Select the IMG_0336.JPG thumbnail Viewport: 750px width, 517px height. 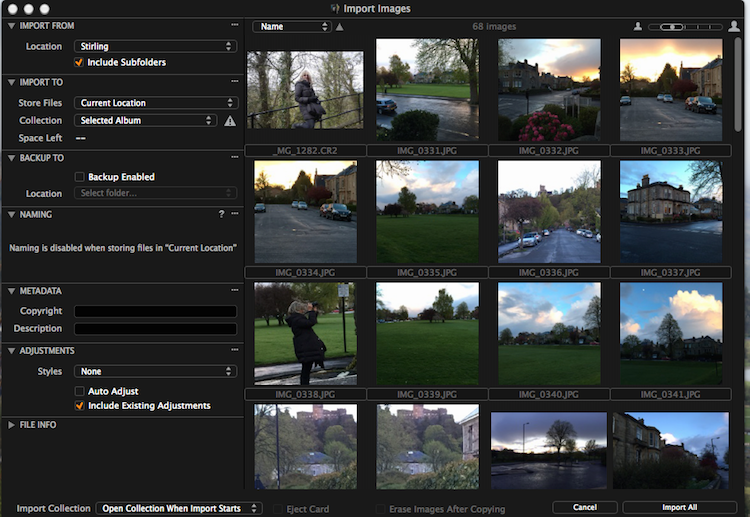pos(549,212)
